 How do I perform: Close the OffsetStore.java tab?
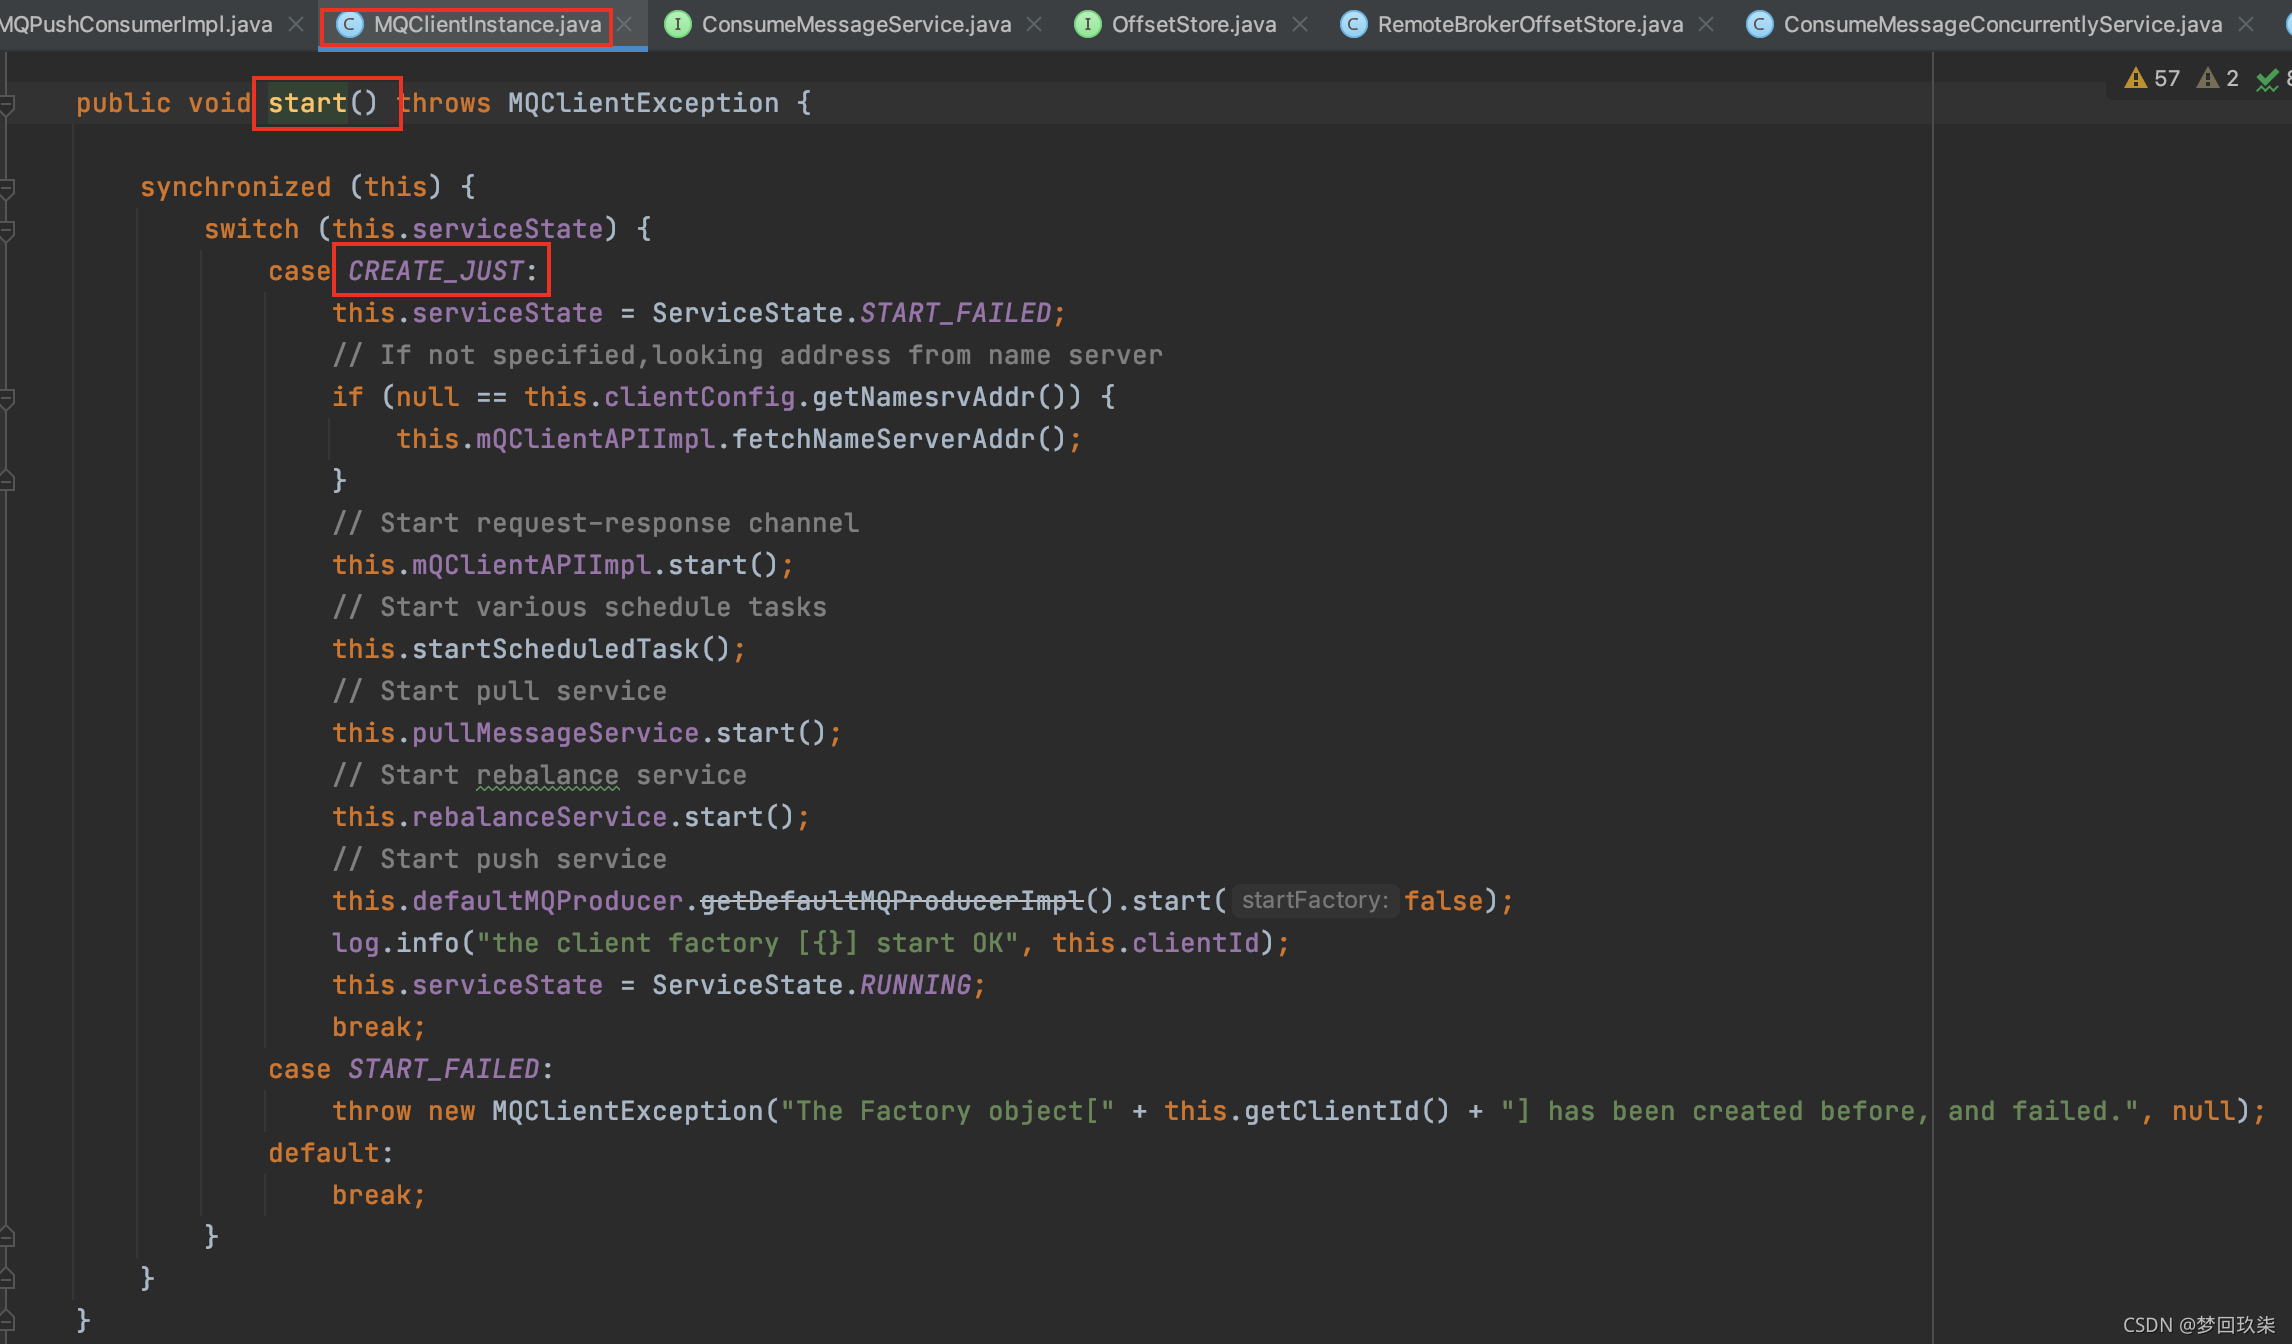[1300, 24]
